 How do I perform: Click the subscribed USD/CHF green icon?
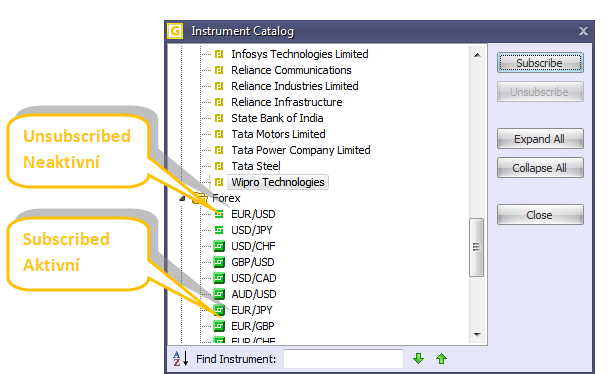pyautogui.click(x=219, y=246)
